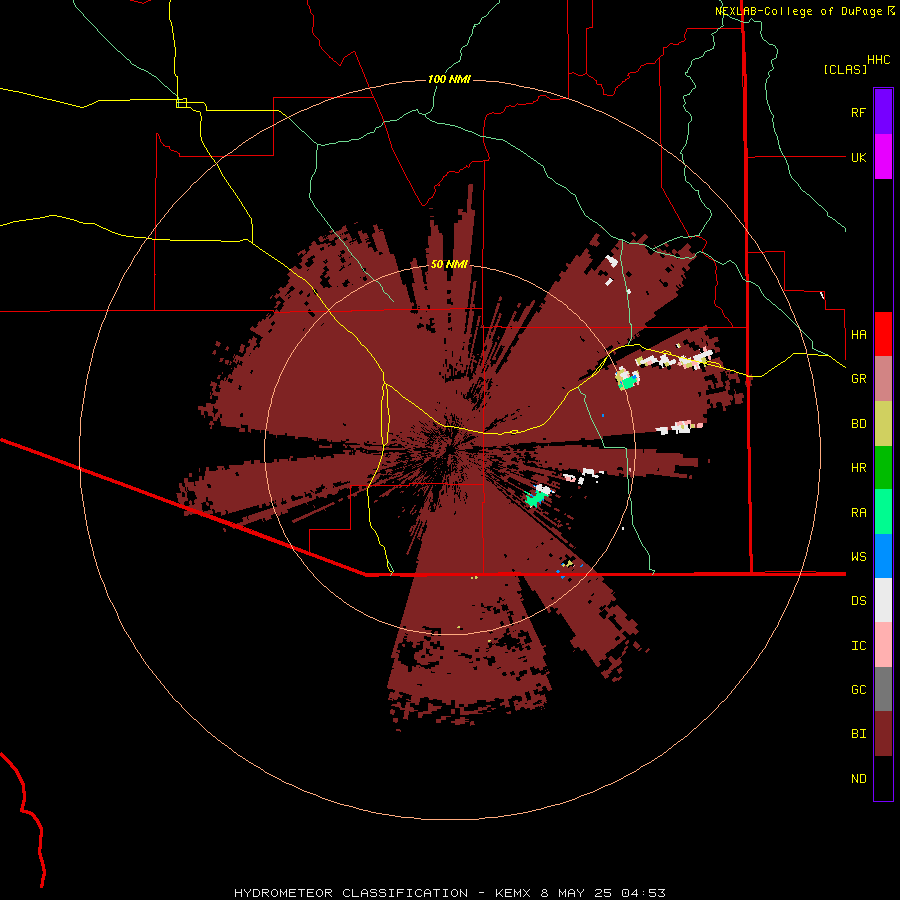Select the GR salmon legend swatch
Viewport: 900px width, 900px height.
(x=883, y=379)
